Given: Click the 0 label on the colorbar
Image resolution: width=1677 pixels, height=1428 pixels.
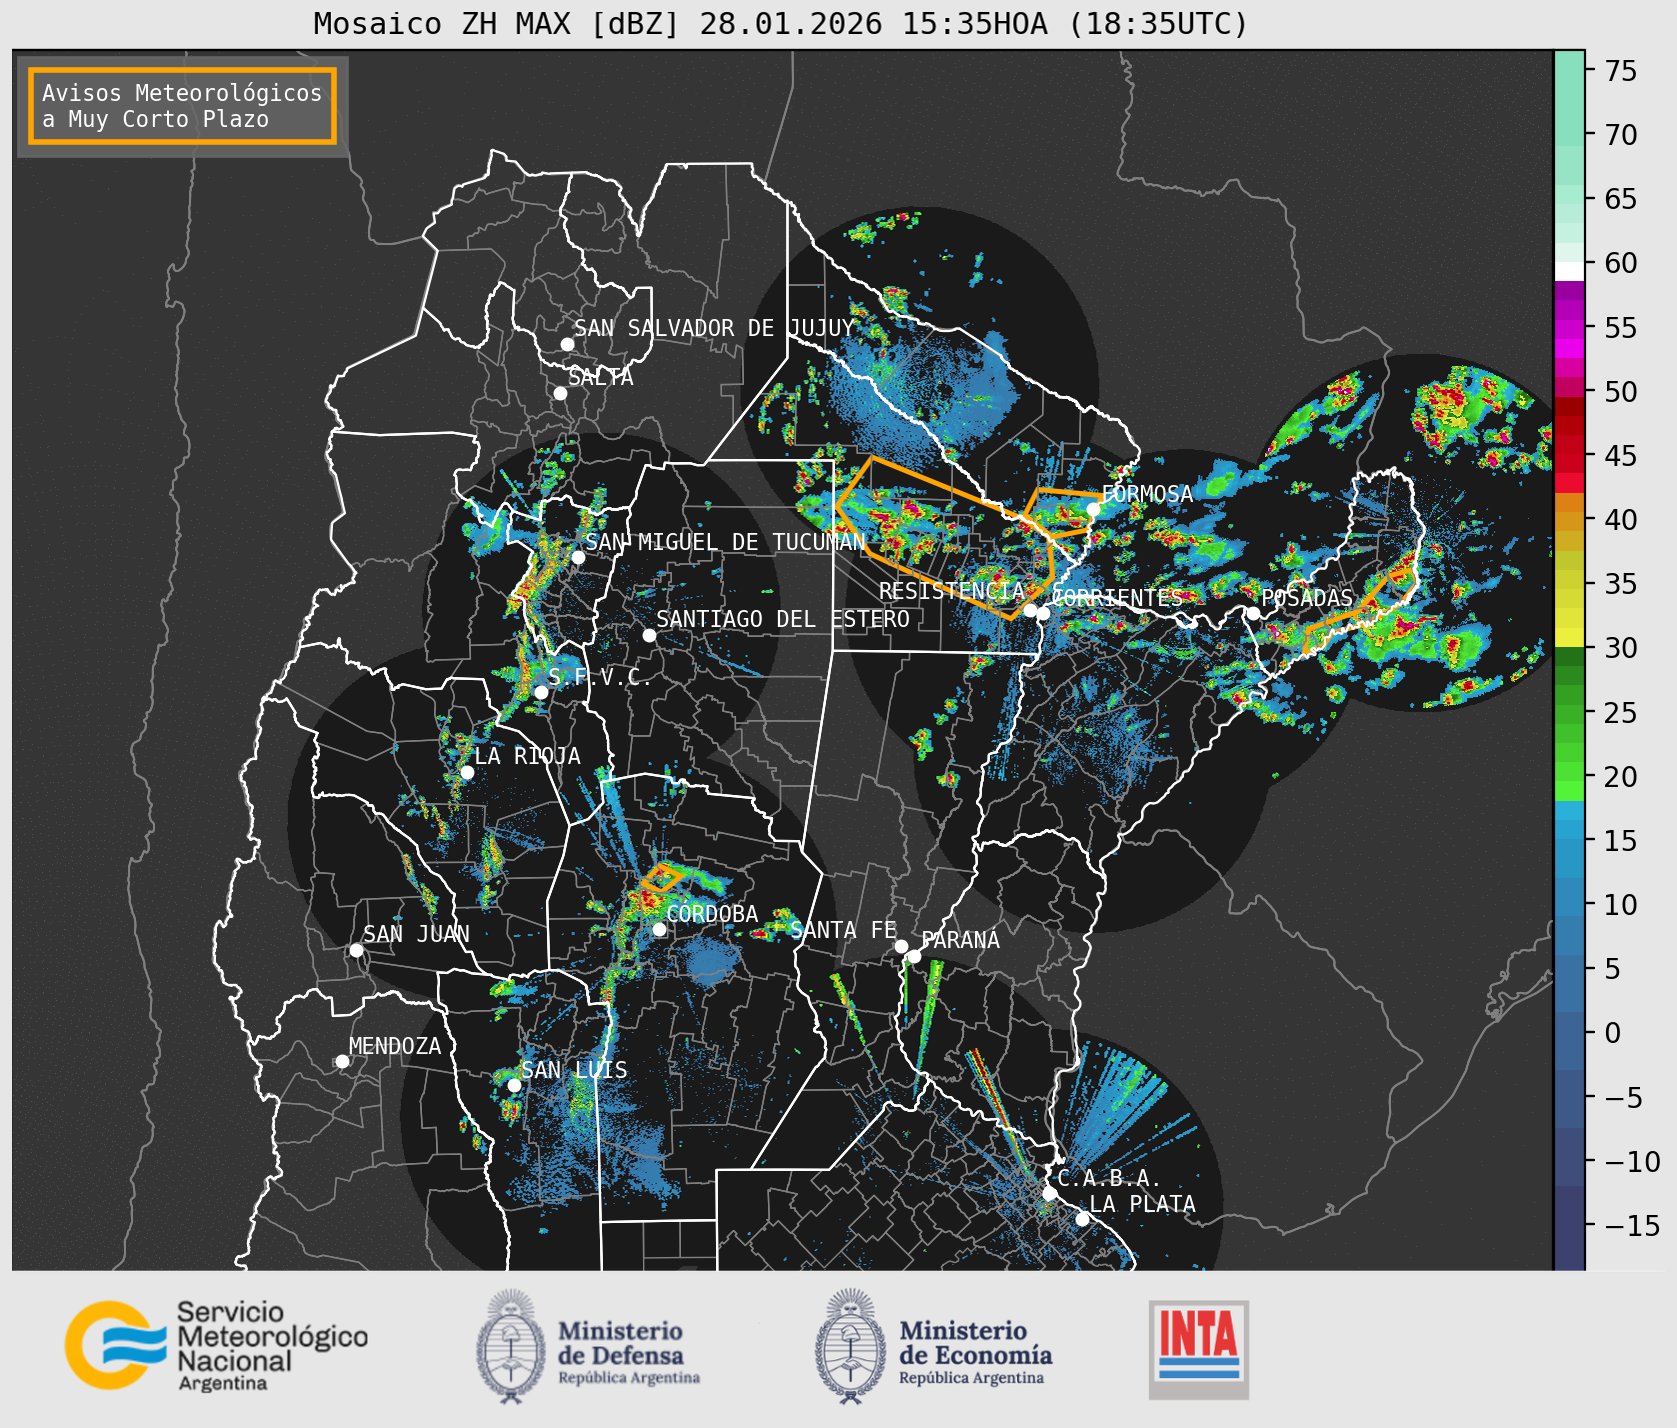Looking at the screenshot, I should (1612, 1033).
